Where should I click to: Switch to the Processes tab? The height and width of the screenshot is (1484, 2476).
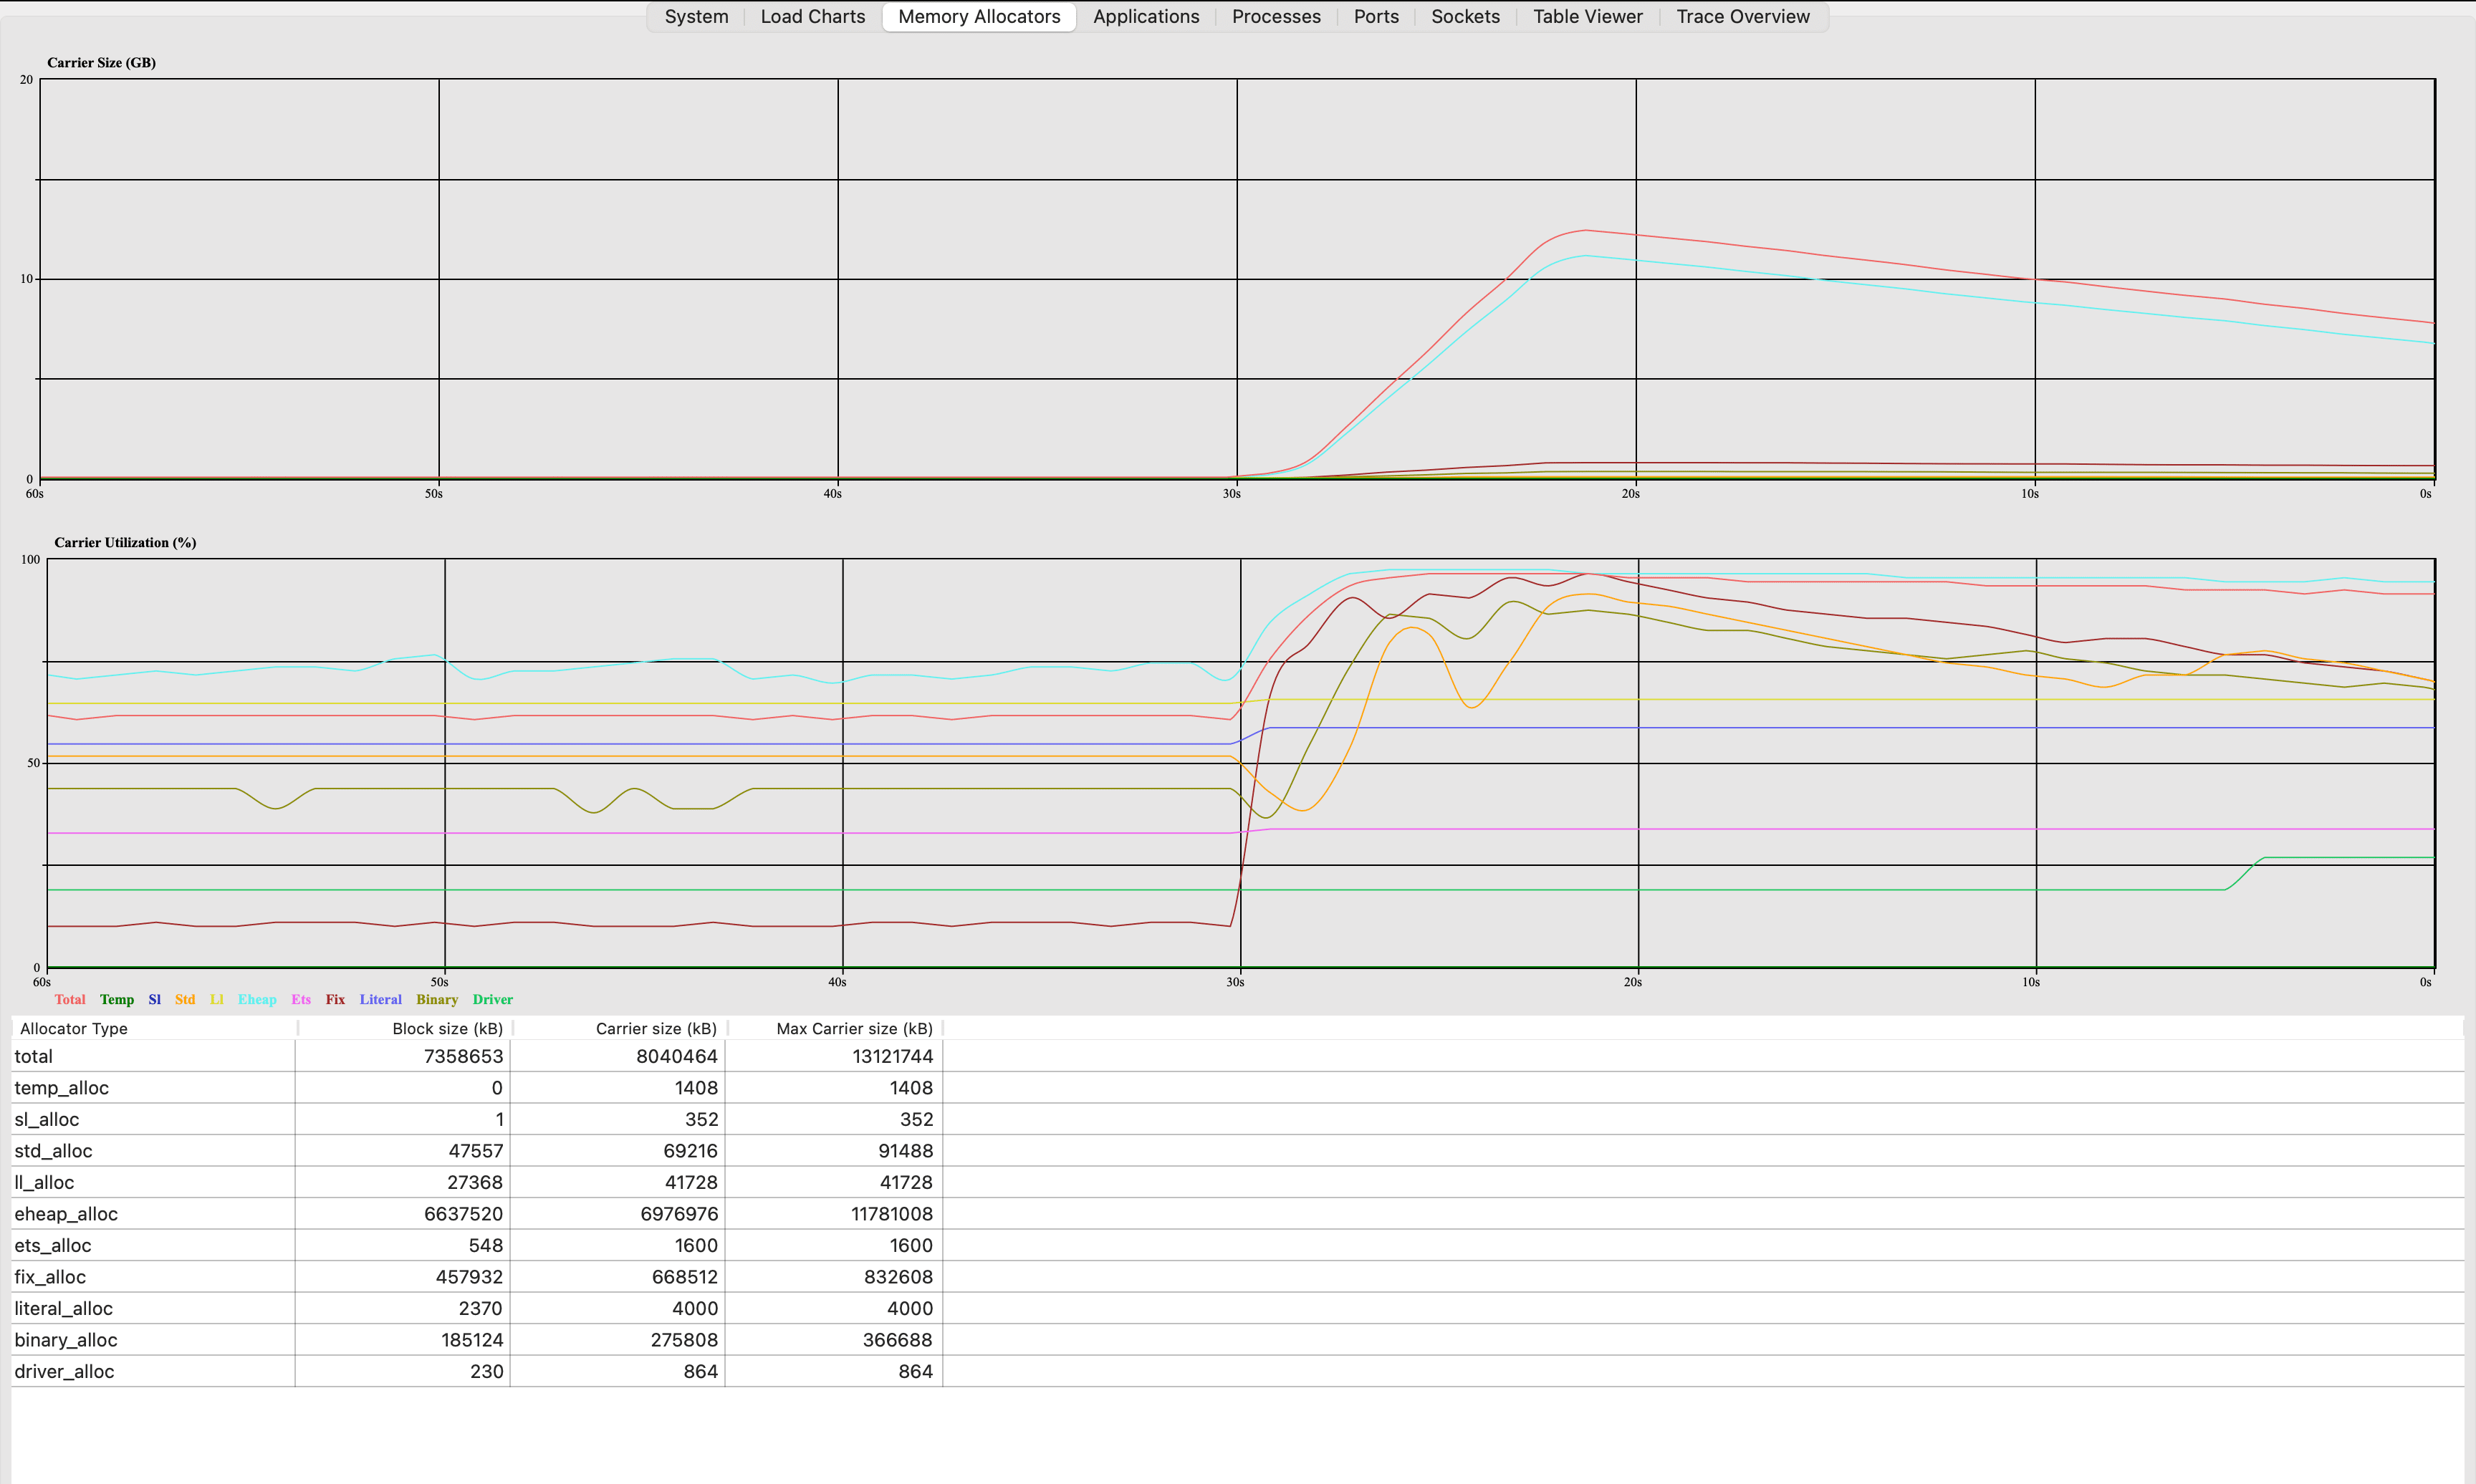(x=1276, y=16)
